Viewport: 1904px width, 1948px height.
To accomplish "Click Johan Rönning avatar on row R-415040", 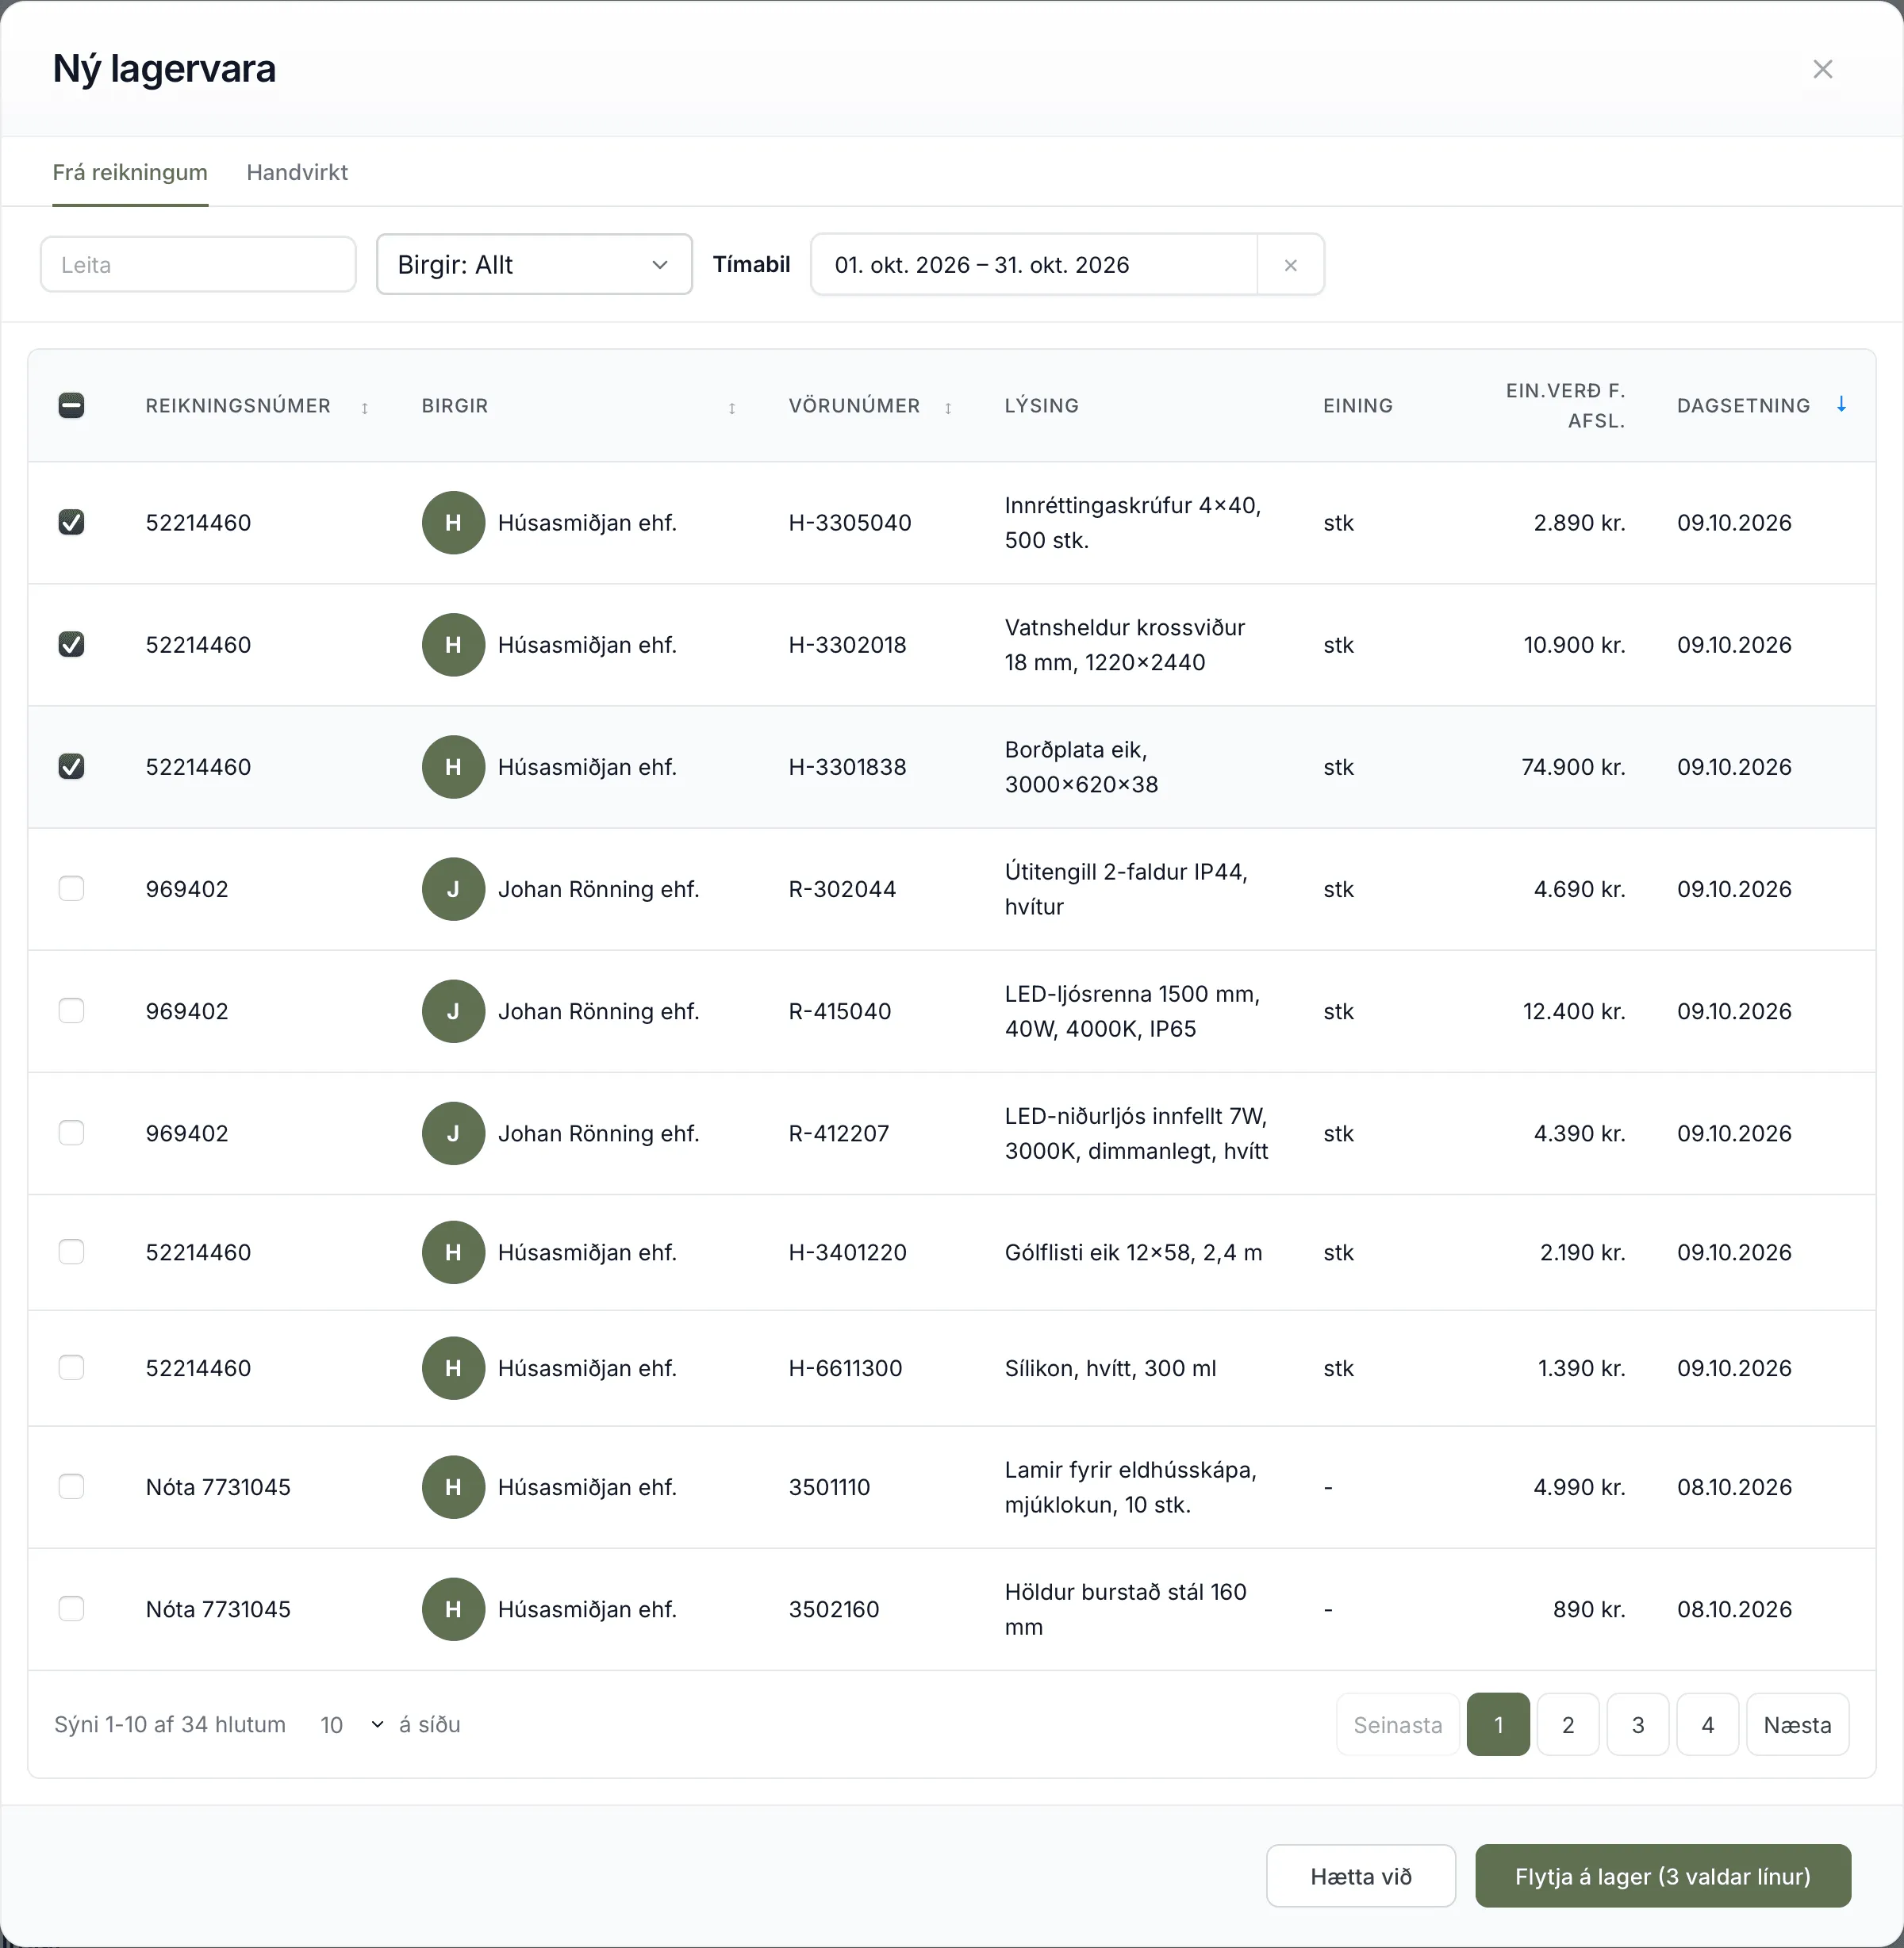I will pos(453,1011).
